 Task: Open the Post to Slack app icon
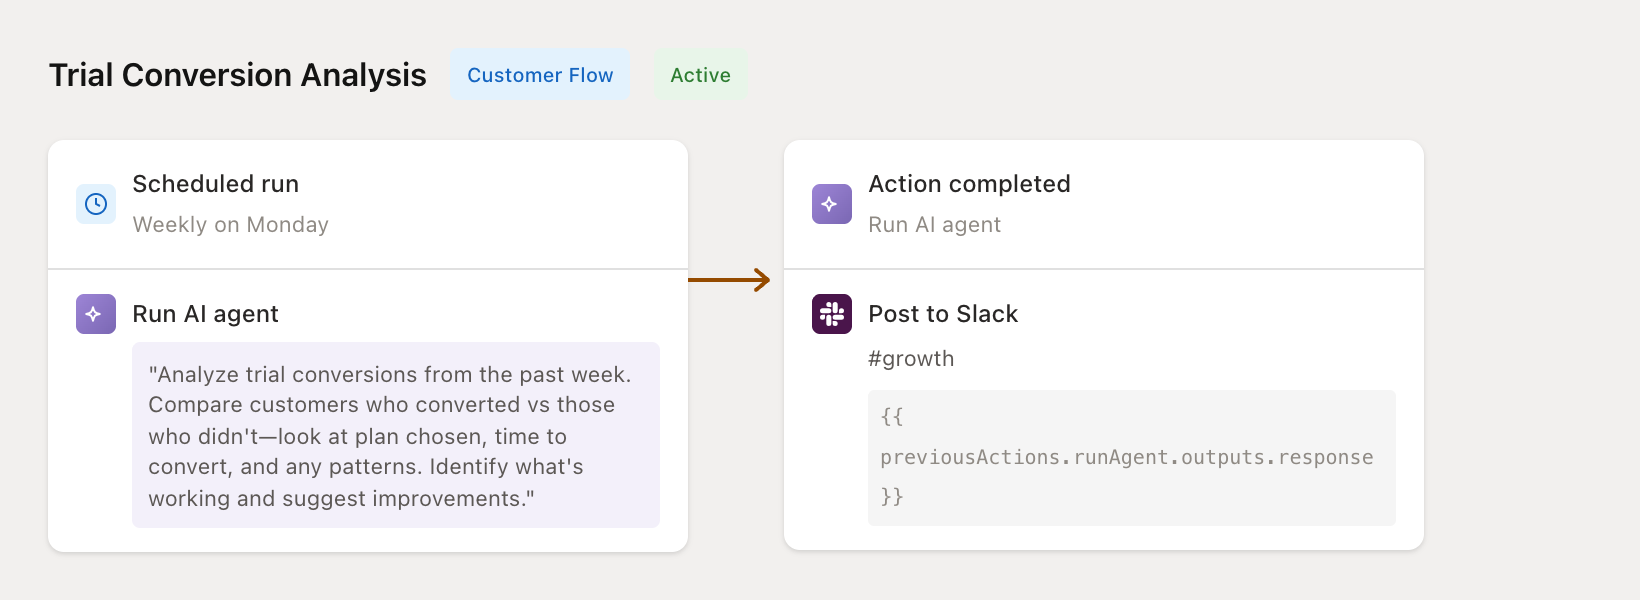pos(831,313)
